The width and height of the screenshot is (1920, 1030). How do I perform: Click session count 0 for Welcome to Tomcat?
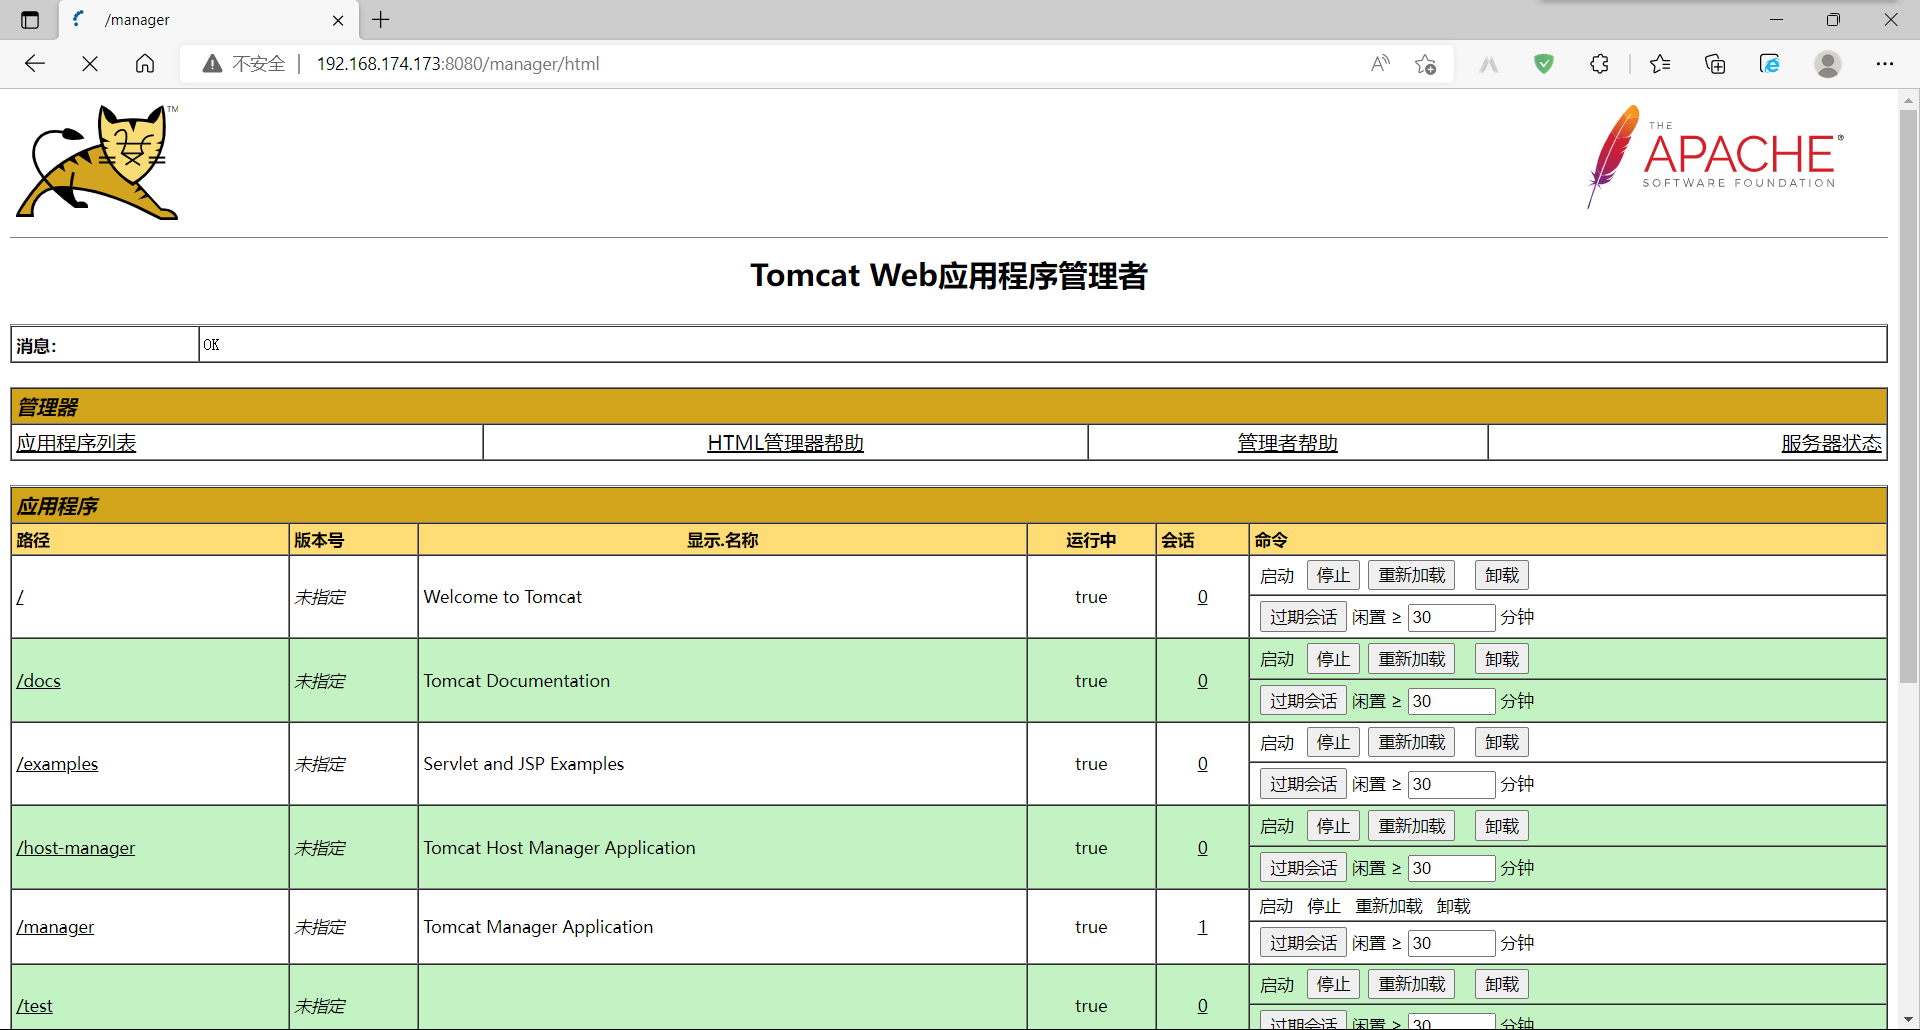[1202, 597]
